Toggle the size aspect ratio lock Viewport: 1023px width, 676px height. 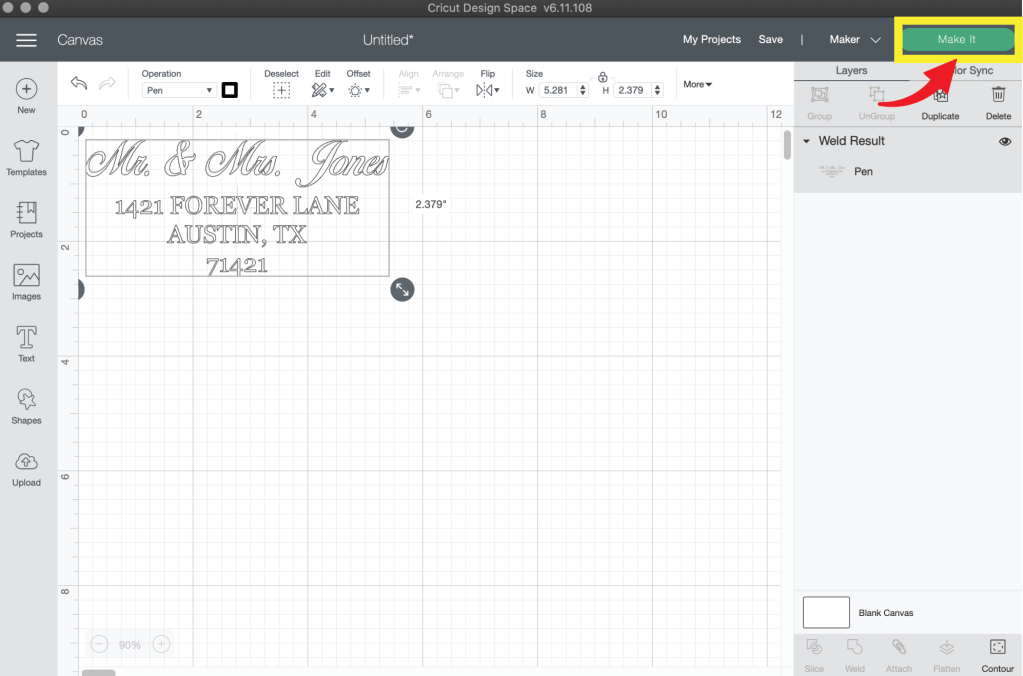click(x=602, y=77)
